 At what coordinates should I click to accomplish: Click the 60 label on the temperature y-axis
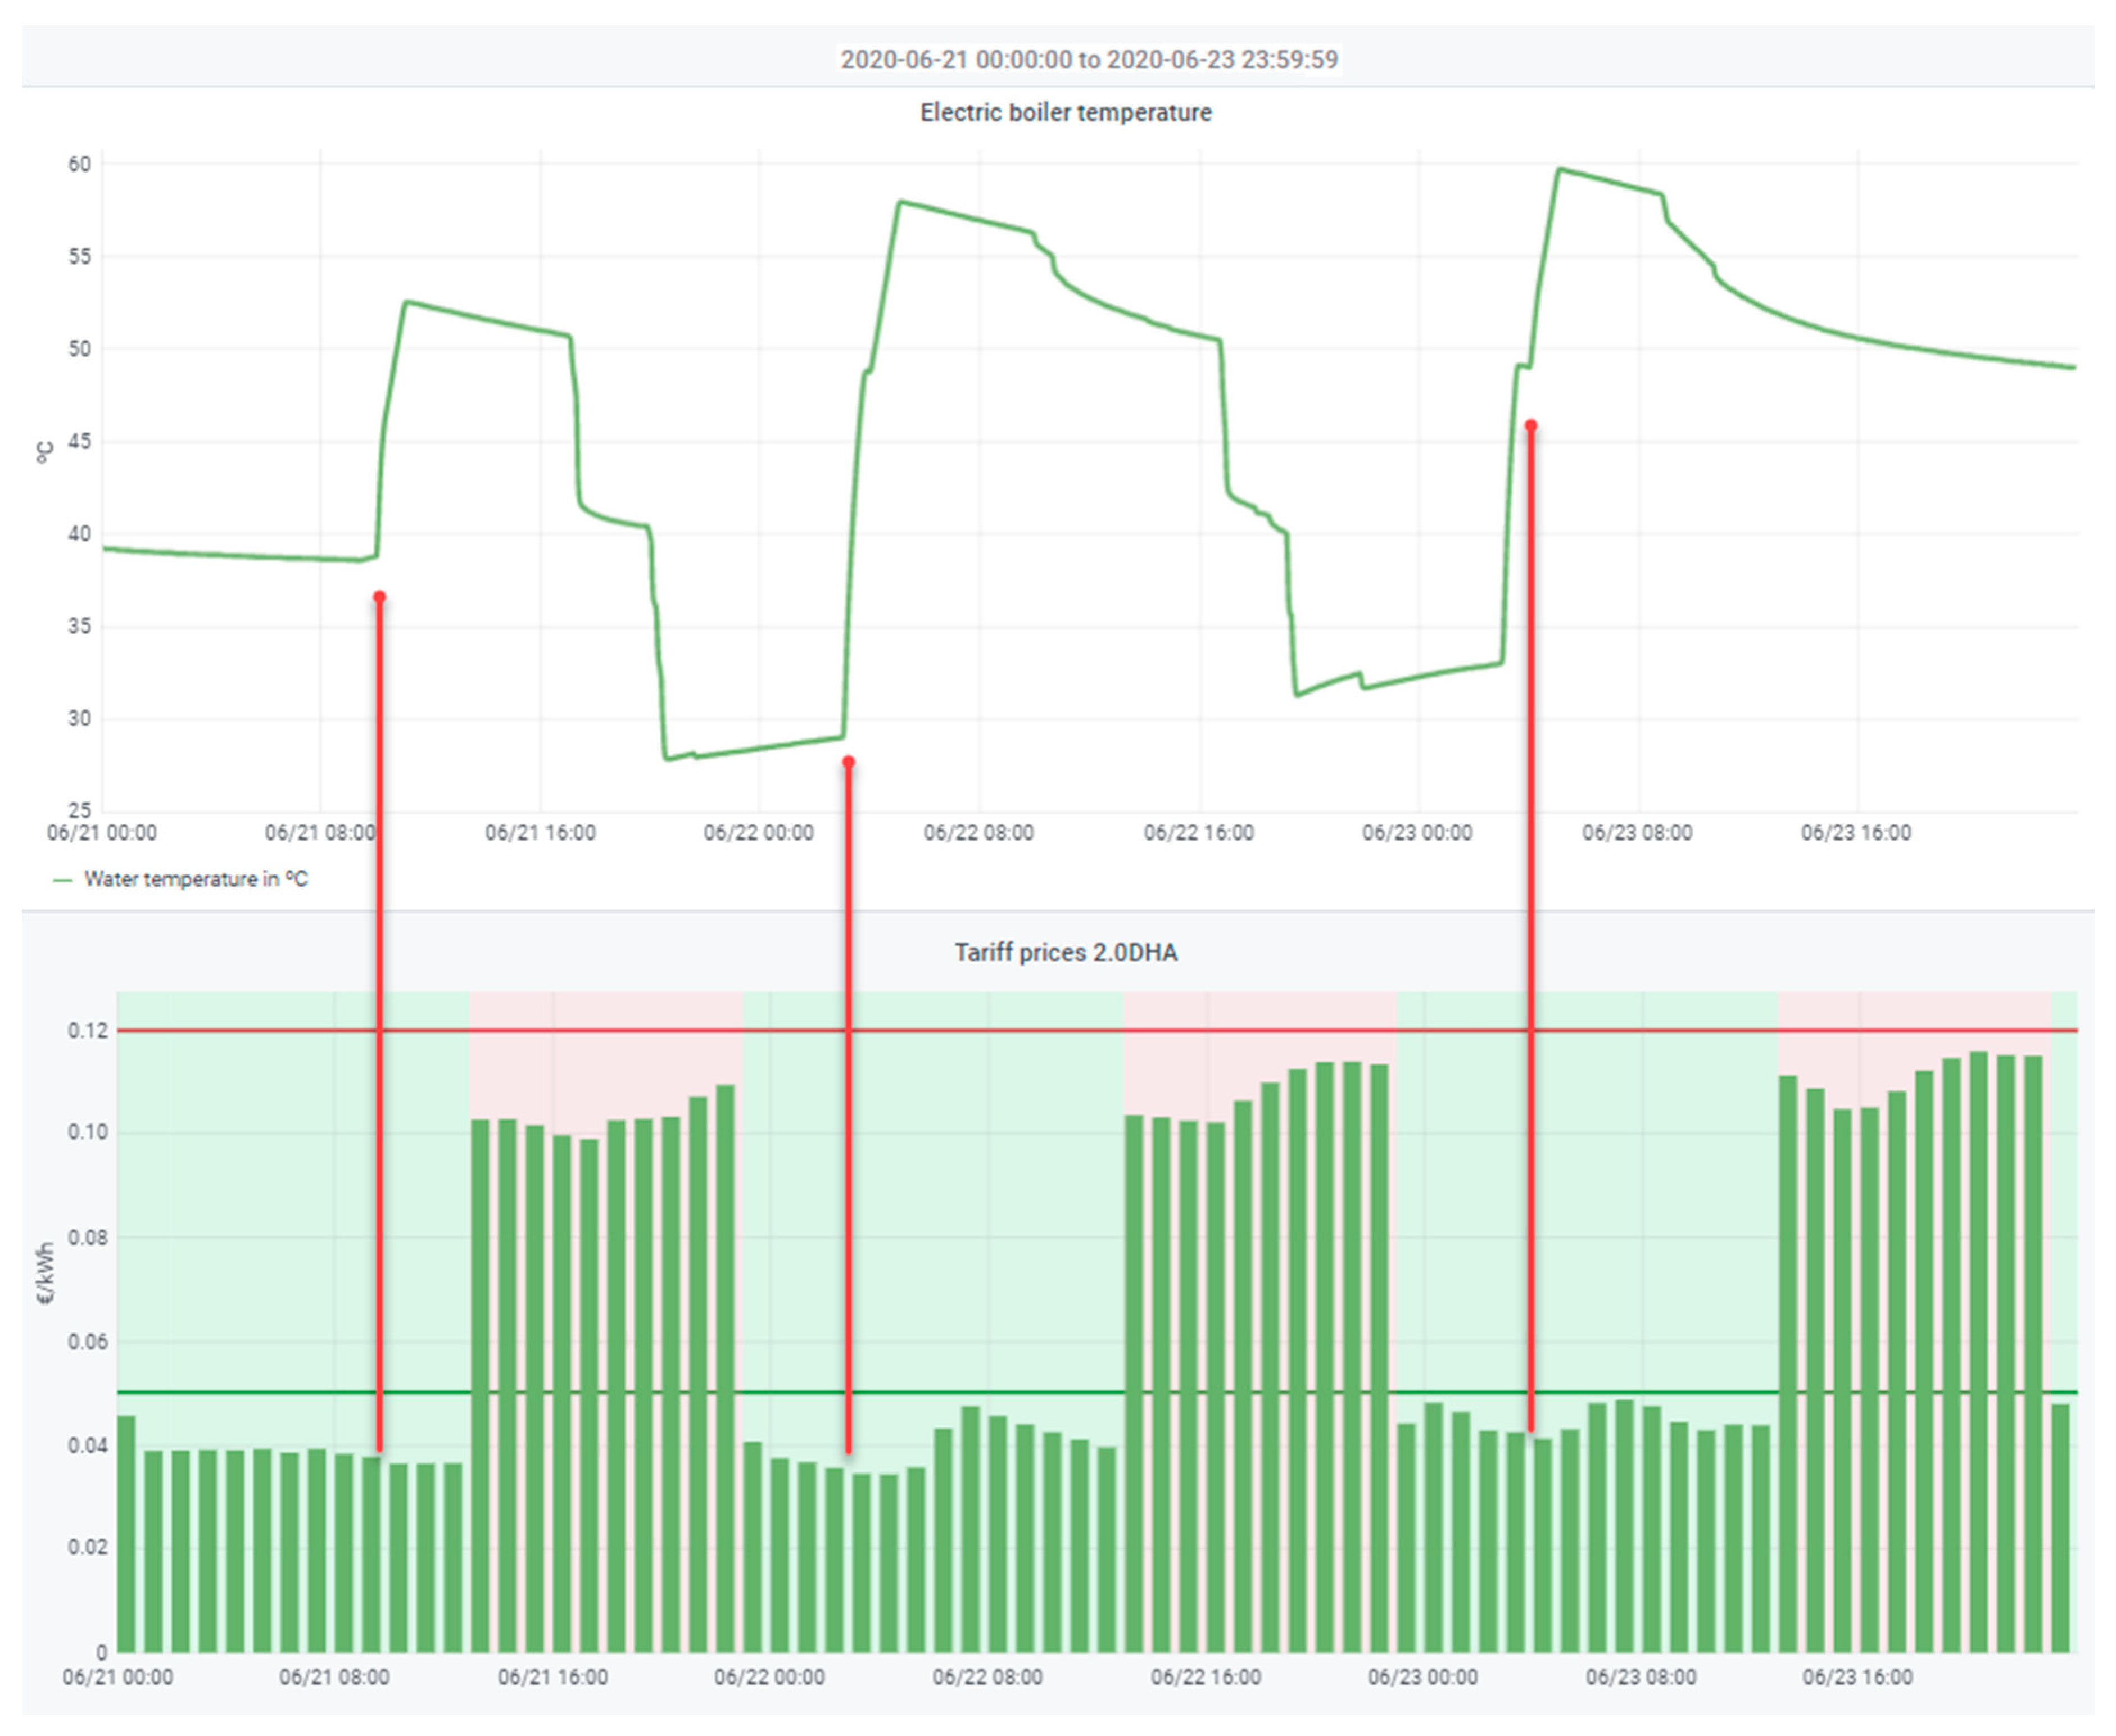click(x=79, y=164)
